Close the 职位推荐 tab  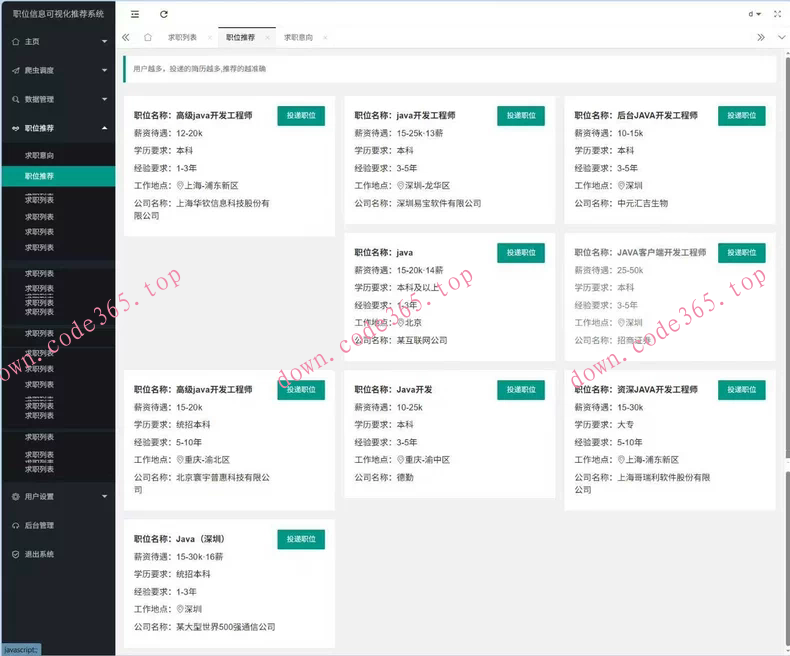point(268,37)
